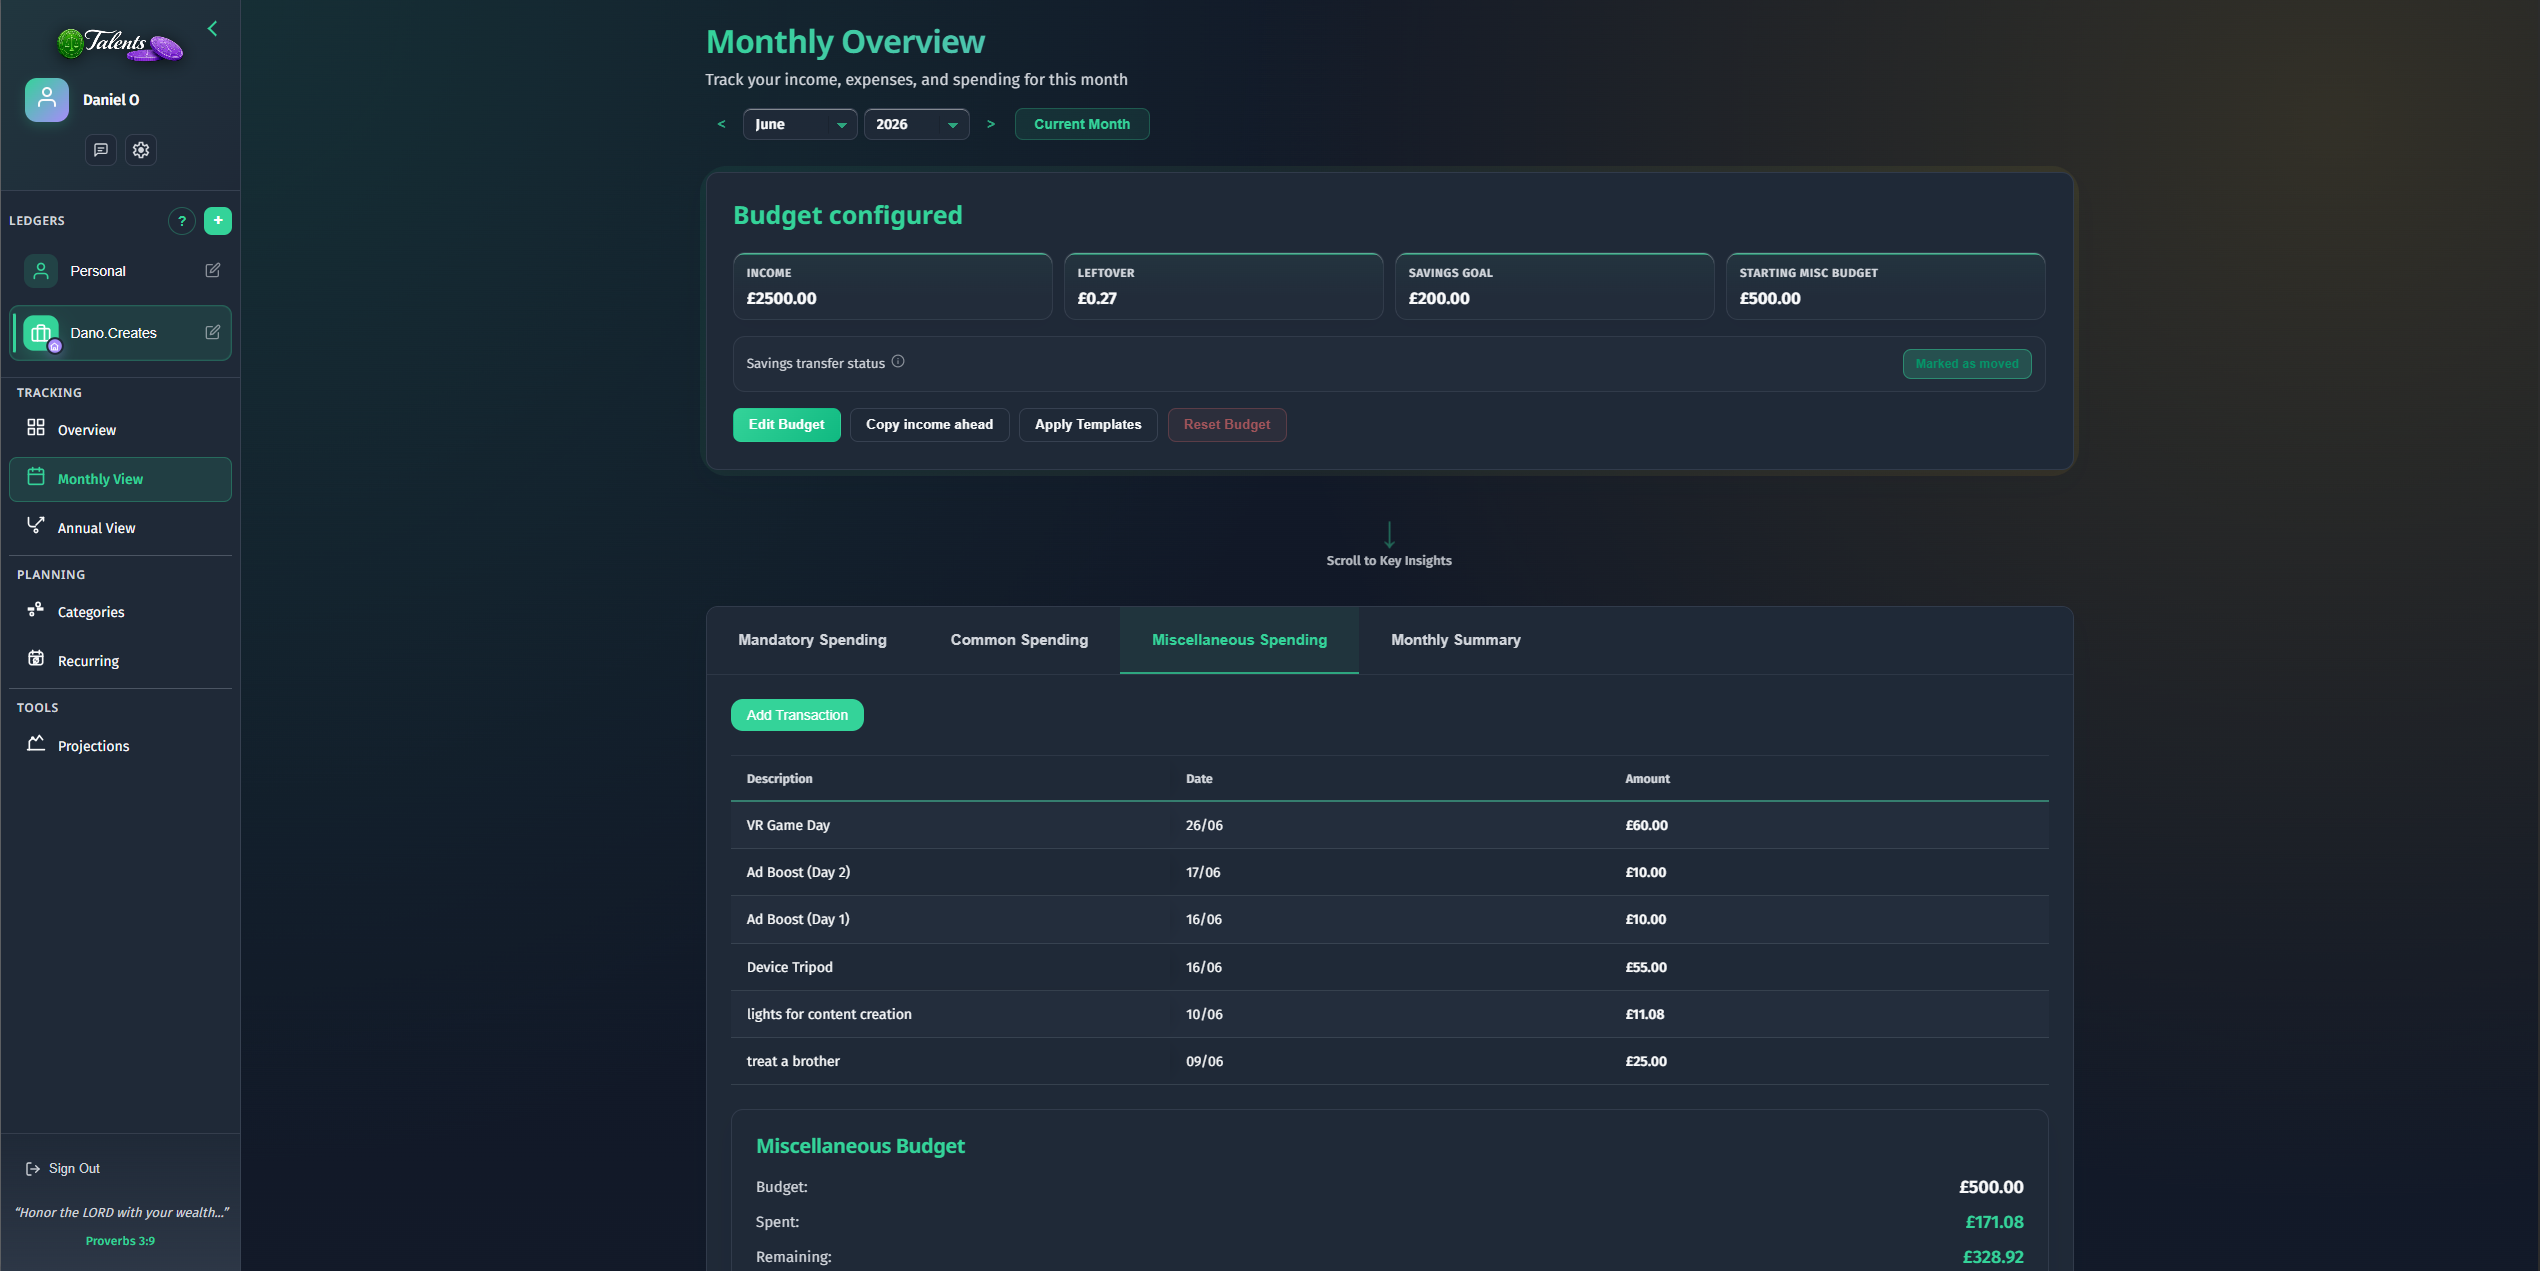Image resolution: width=2540 pixels, height=1271 pixels.
Task: Show savings transfer status info icon
Action: coord(898,362)
